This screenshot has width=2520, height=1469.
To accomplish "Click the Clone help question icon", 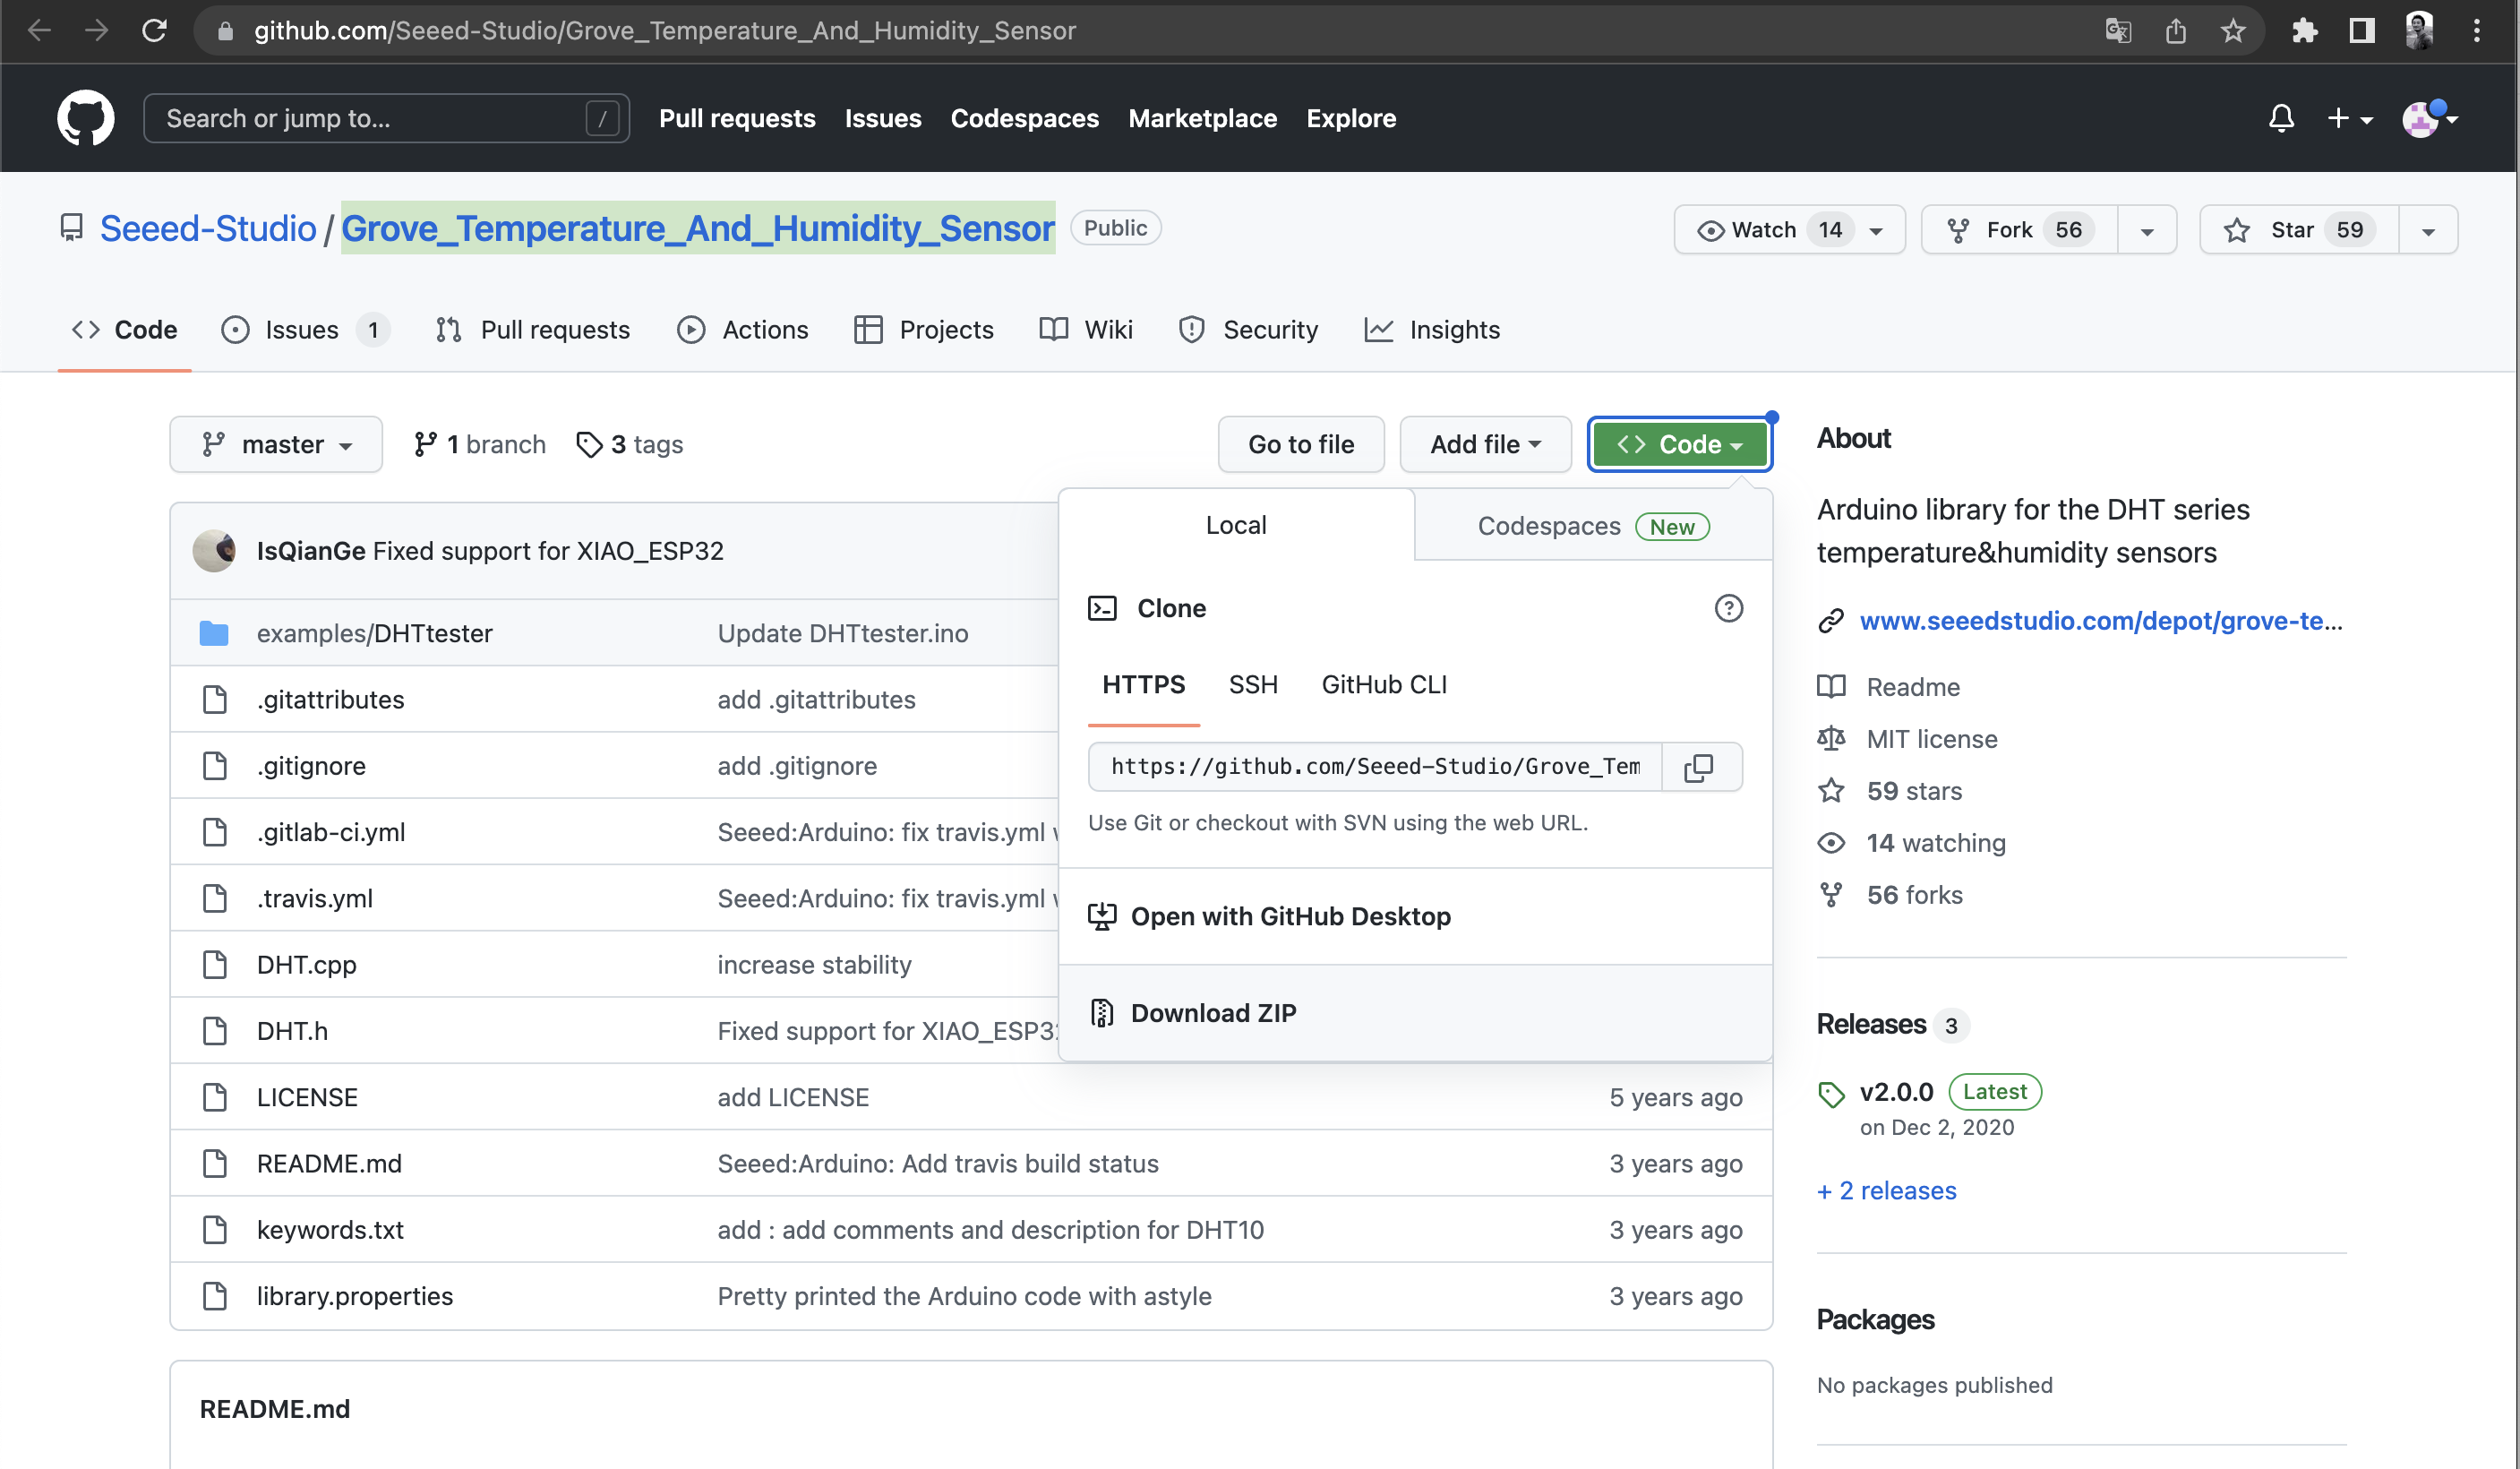I will point(1728,608).
